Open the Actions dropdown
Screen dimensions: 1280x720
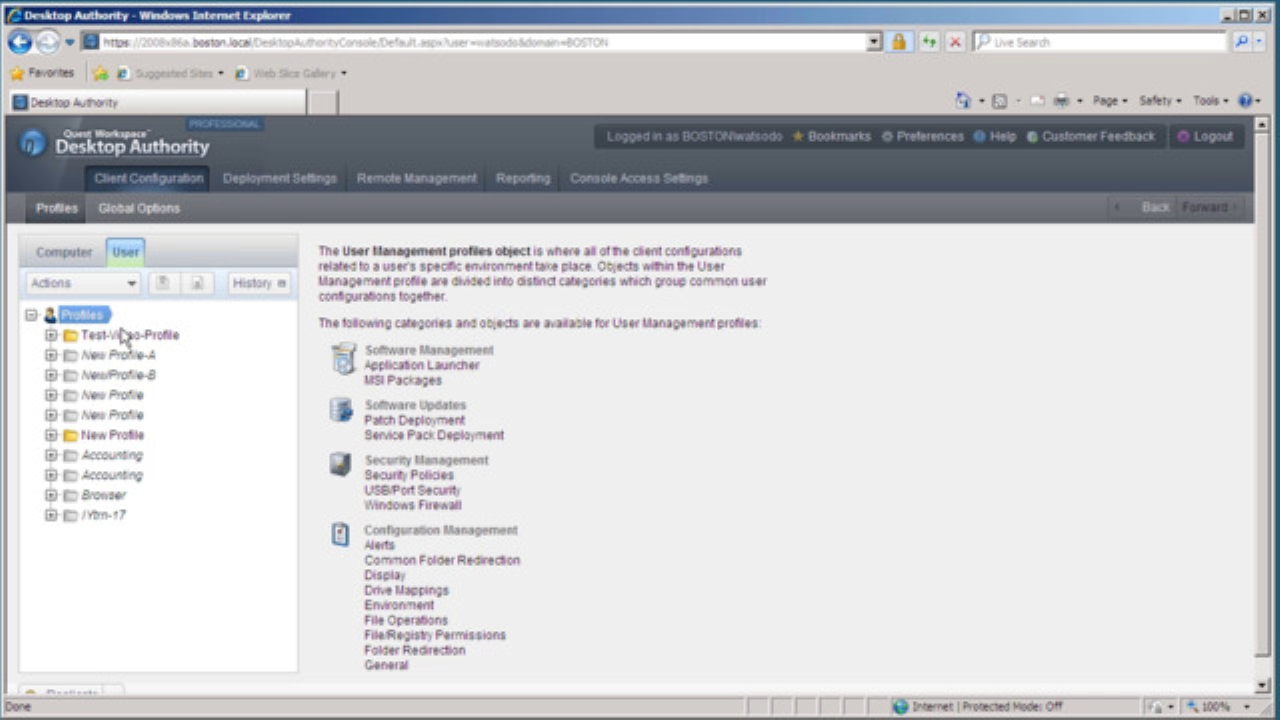(x=83, y=284)
